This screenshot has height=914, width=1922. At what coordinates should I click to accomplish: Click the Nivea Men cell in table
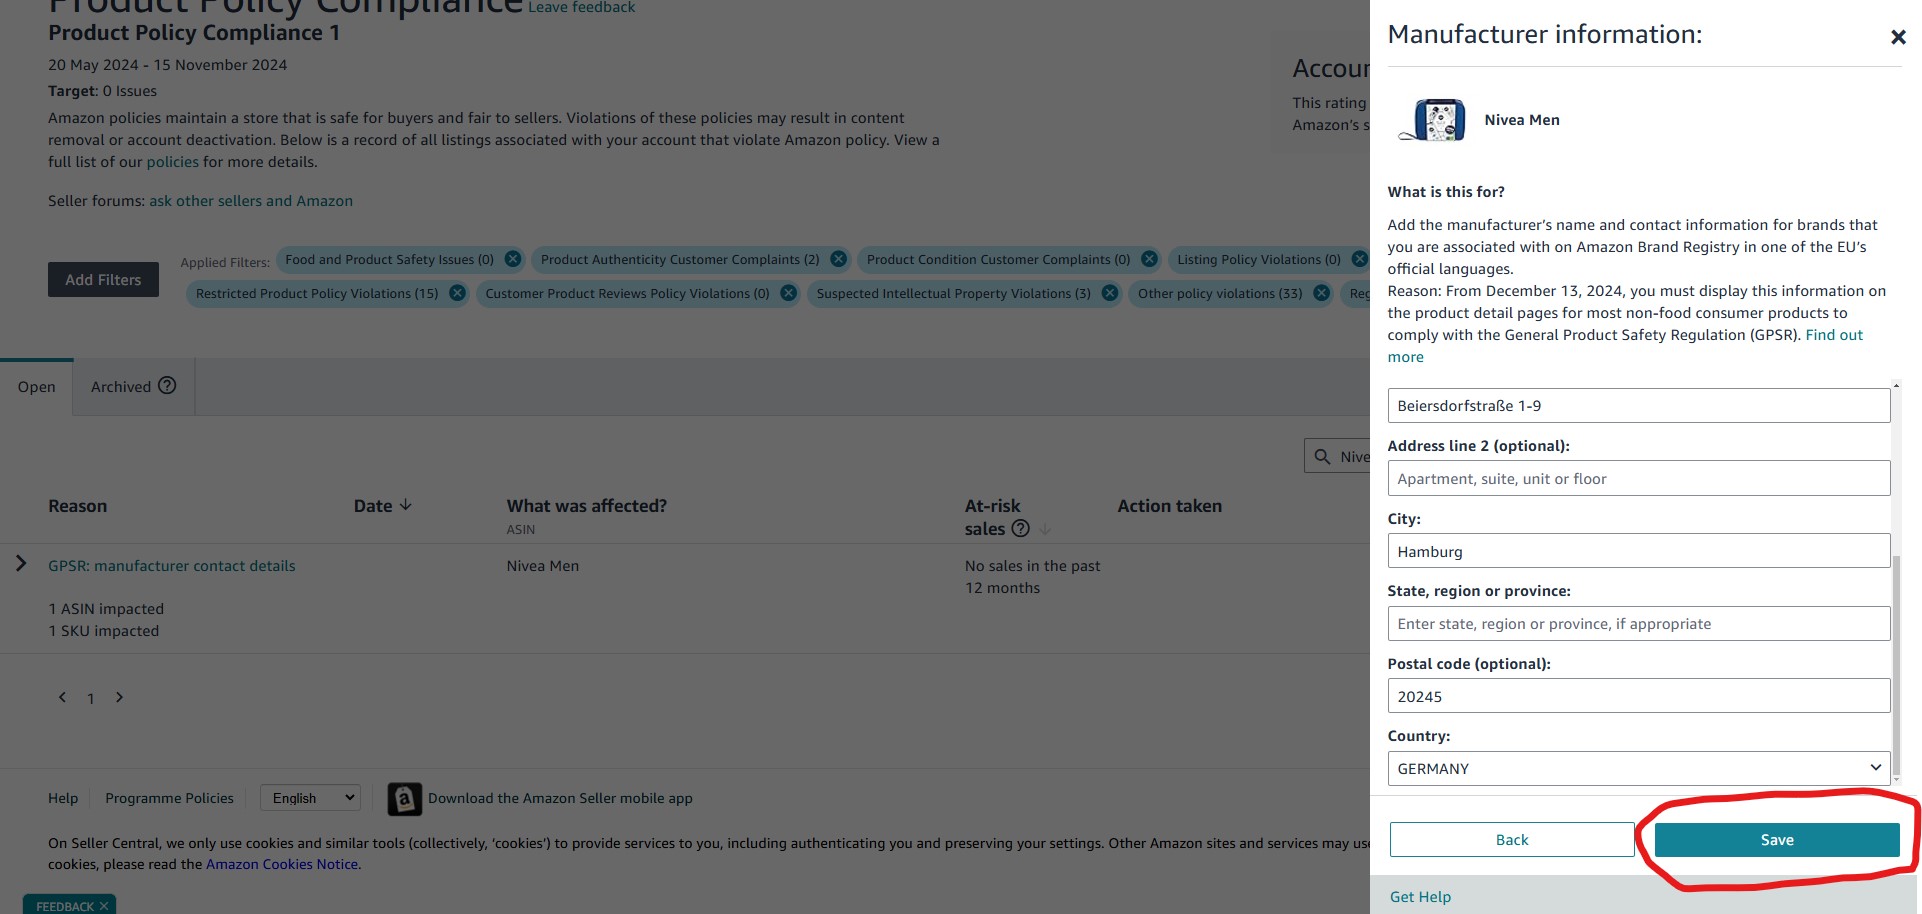pyautogui.click(x=542, y=566)
